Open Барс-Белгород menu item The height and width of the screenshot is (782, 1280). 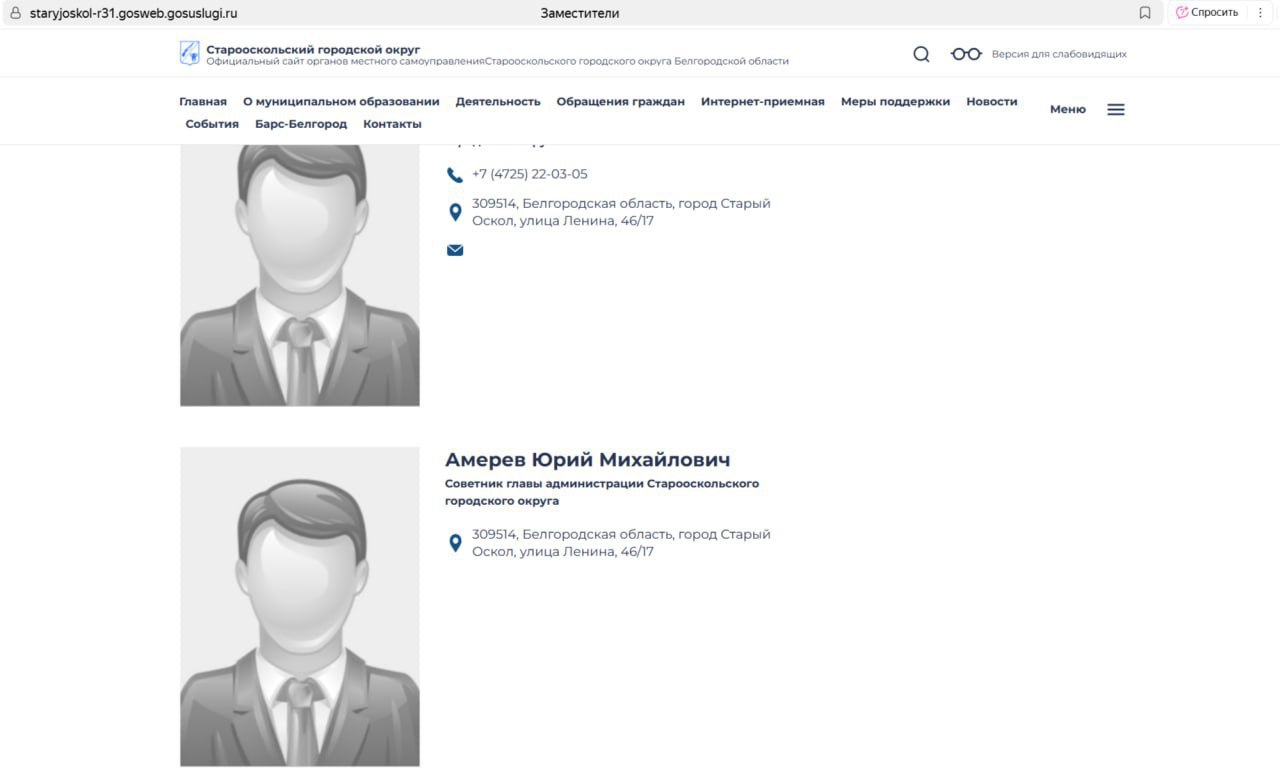(x=301, y=124)
